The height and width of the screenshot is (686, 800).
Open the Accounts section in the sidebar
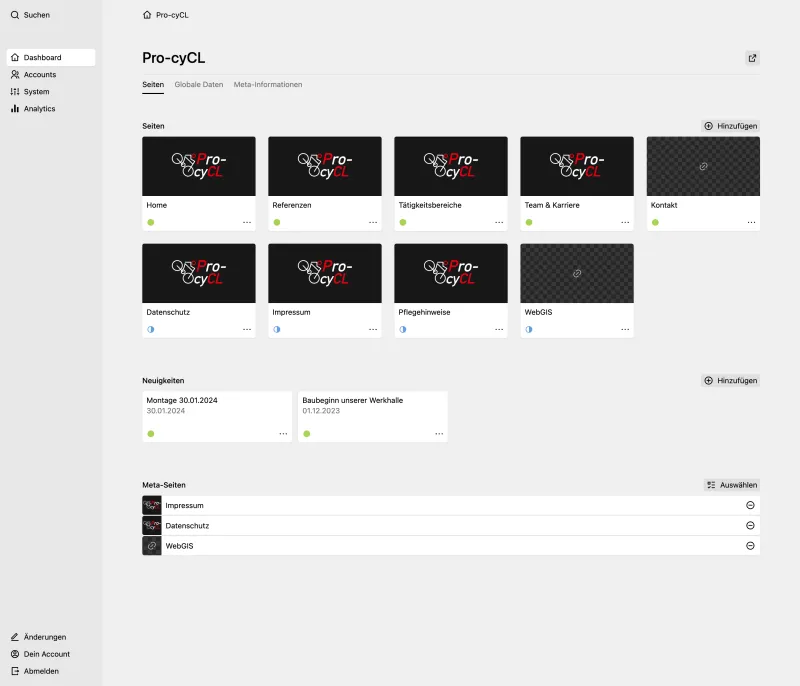pyautogui.click(x=36, y=74)
